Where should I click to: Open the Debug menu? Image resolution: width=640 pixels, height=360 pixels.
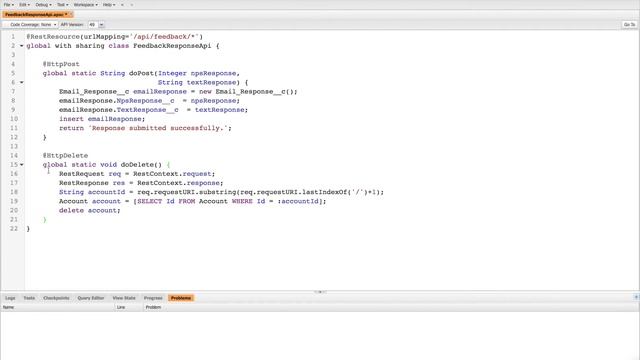coord(43,5)
